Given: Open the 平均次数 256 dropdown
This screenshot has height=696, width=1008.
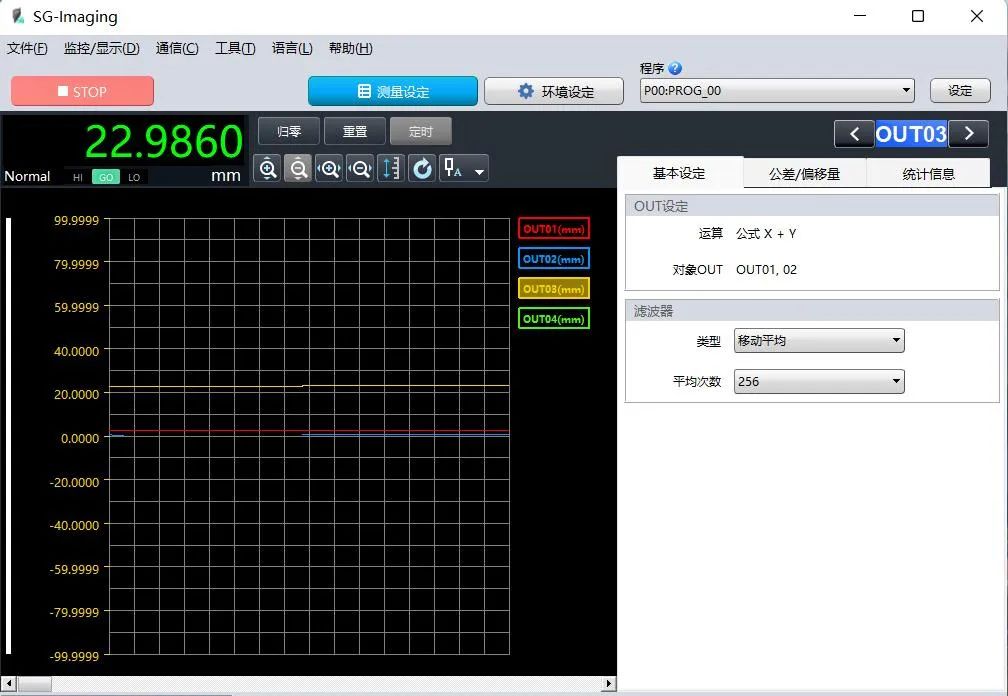Looking at the screenshot, I should tap(818, 381).
